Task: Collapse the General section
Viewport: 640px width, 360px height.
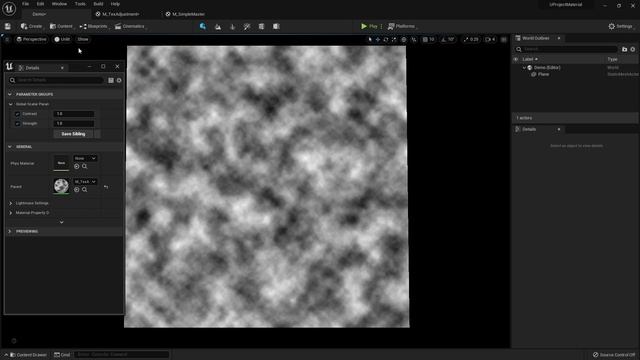Action: point(10,147)
